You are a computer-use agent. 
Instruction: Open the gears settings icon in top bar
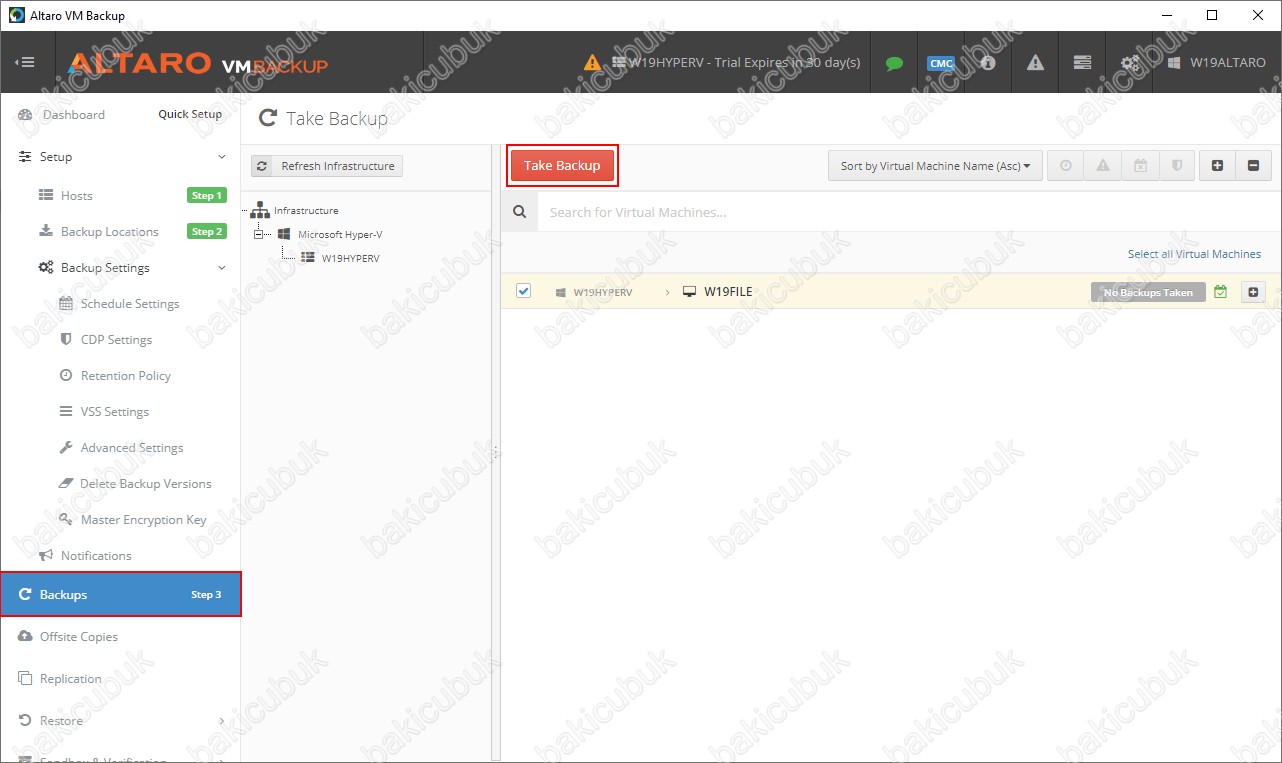[1129, 62]
